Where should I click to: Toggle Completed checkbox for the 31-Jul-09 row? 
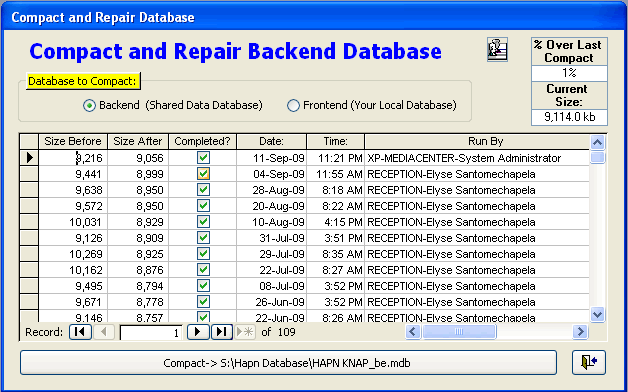pyautogui.click(x=203, y=238)
